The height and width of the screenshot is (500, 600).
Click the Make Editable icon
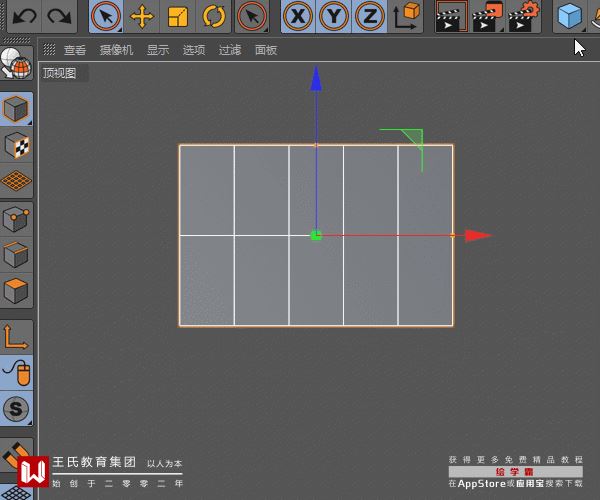16,63
